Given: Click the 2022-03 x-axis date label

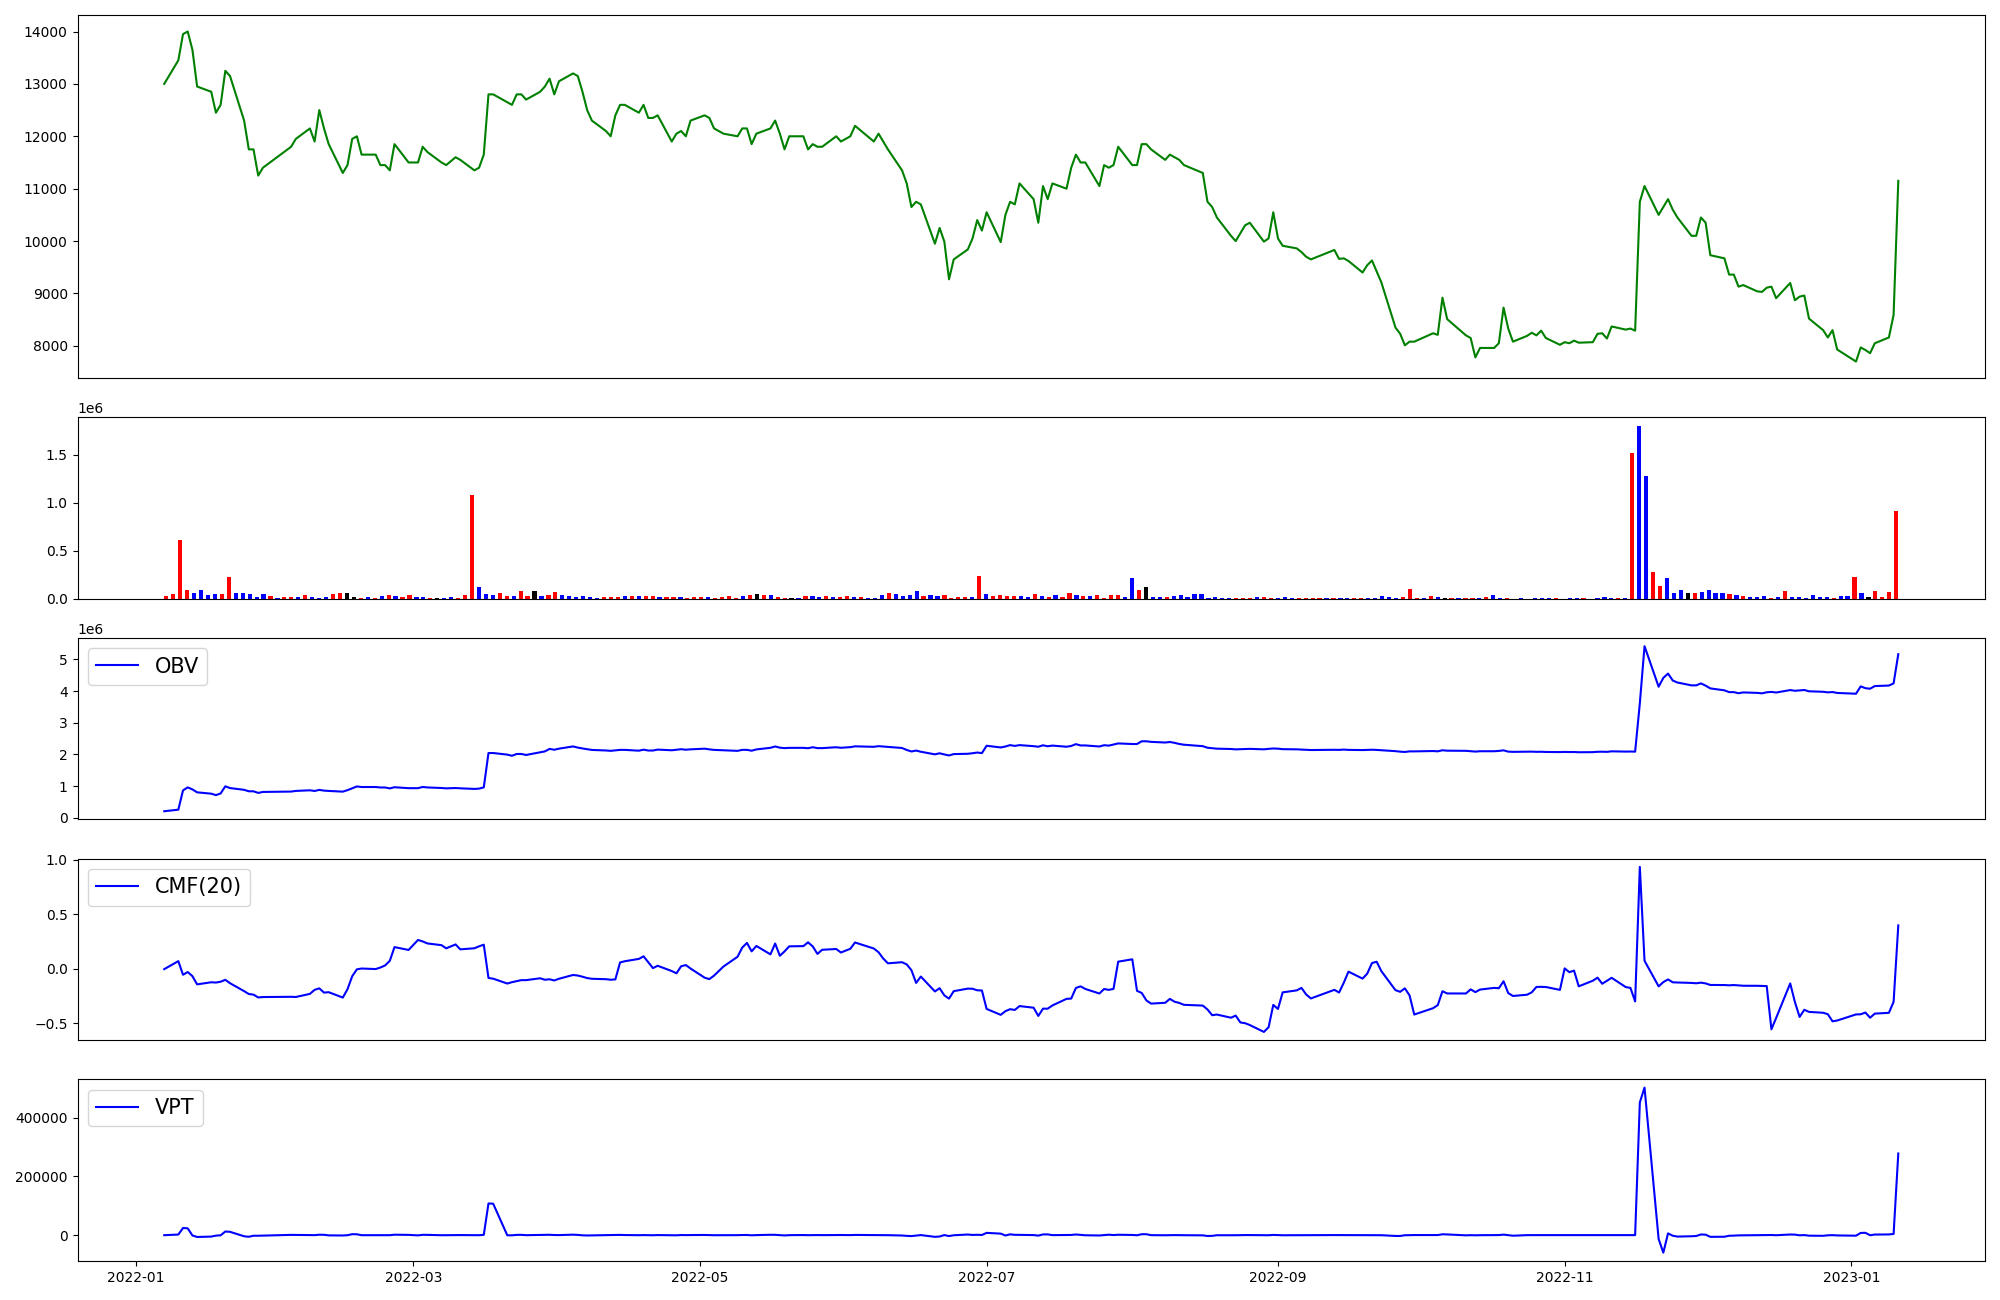Looking at the screenshot, I should pos(413,1277).
